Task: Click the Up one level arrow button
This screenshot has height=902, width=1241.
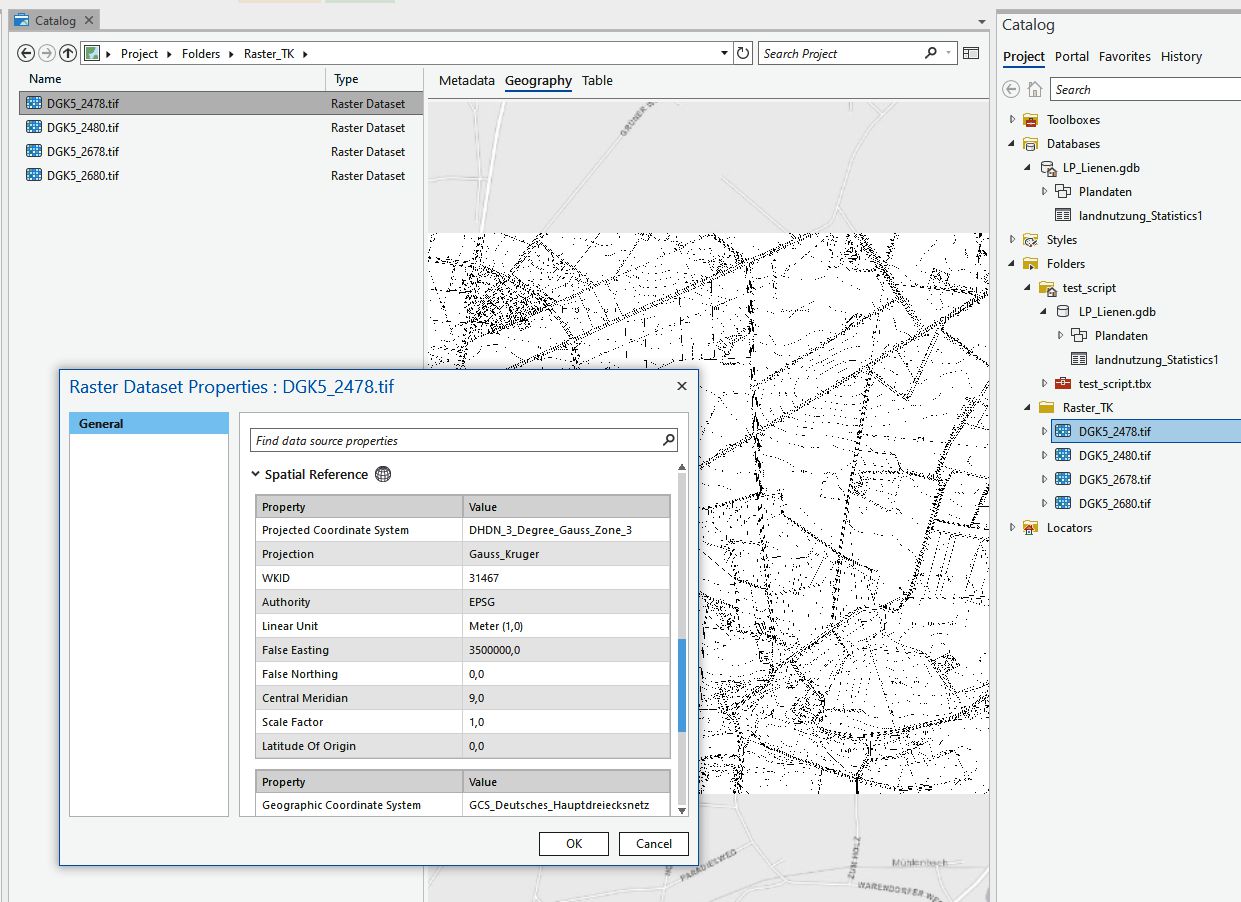Action: [x=68, y=54]
